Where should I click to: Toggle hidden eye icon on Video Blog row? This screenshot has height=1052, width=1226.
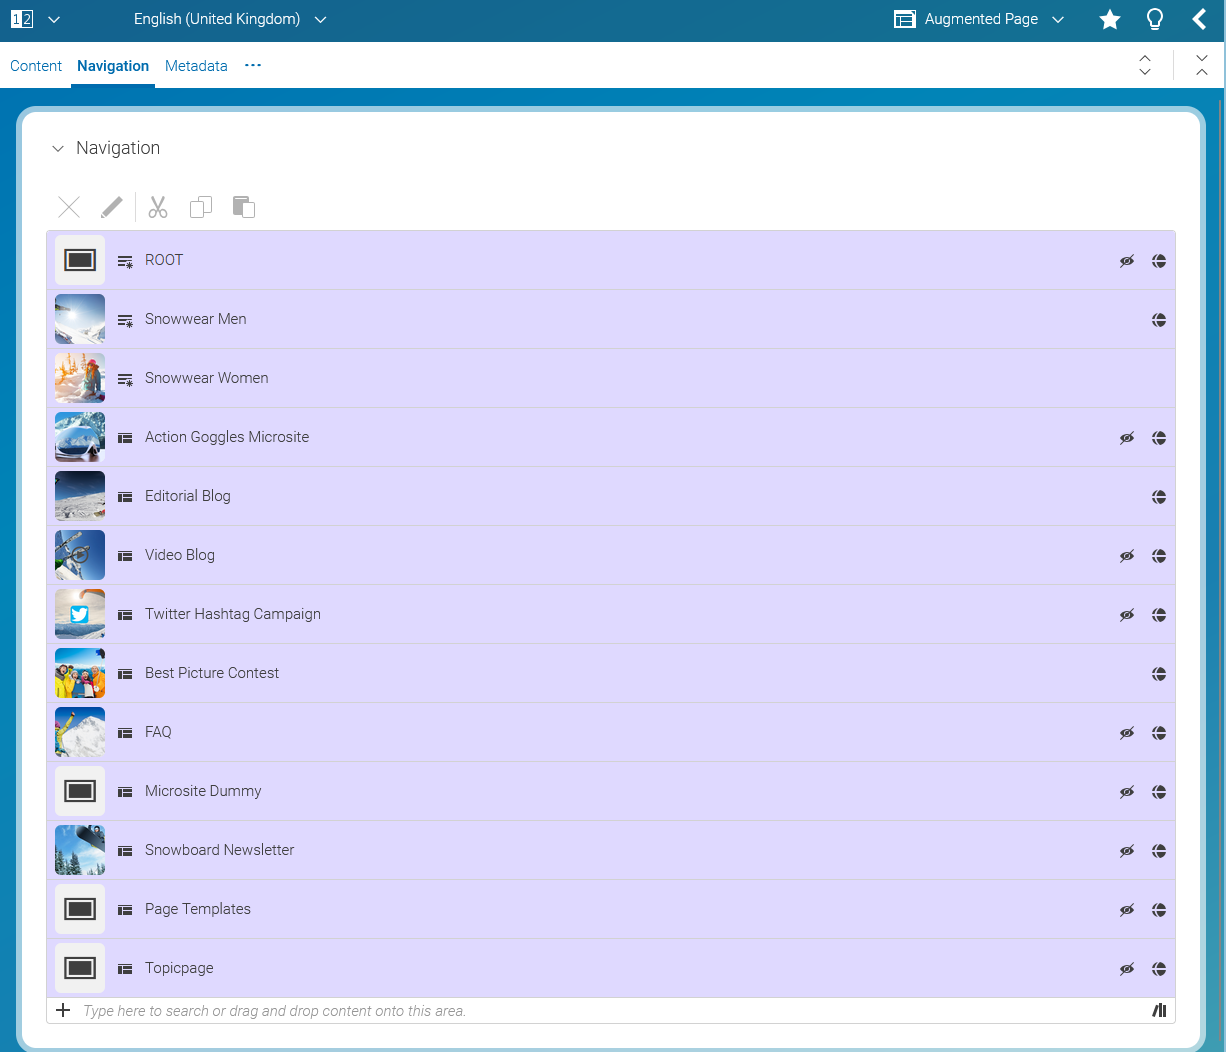click(1127, 556)
